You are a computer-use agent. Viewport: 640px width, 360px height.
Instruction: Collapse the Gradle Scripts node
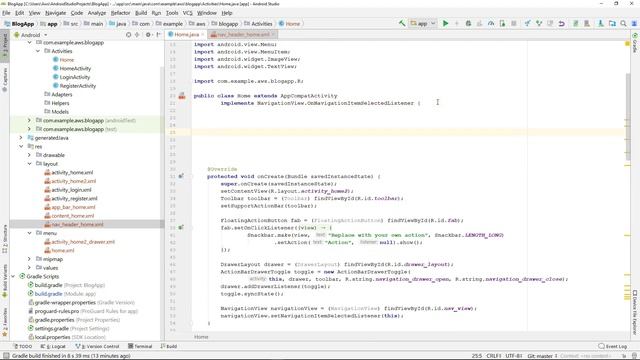tap(13, 276)
